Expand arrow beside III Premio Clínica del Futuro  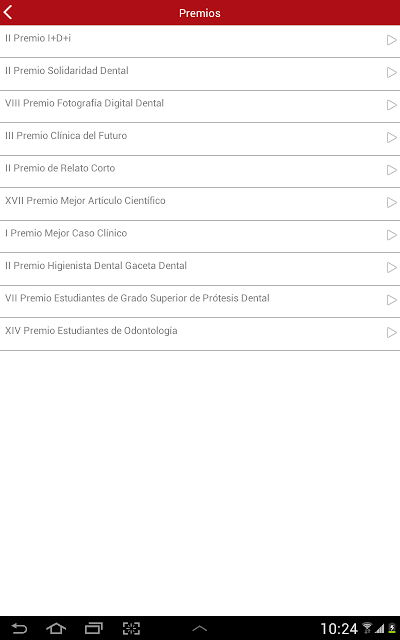[391, 138]
